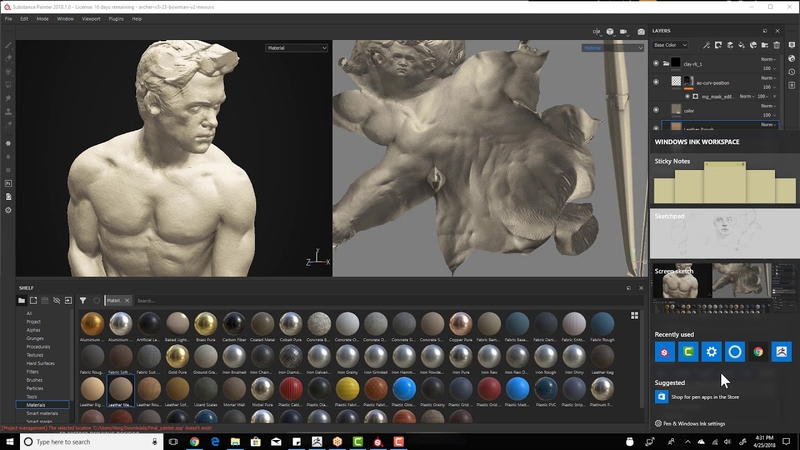Open Sketchpad in Ink Workspace

[724, 233]
